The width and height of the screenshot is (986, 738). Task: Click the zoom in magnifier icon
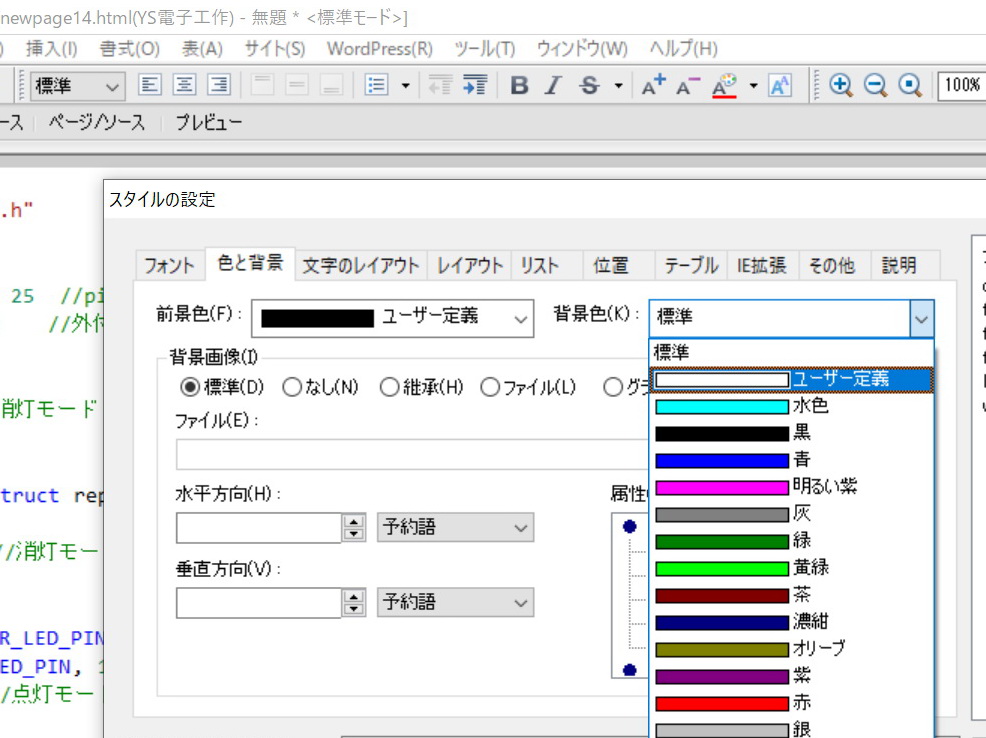click(x=841, y=86)
